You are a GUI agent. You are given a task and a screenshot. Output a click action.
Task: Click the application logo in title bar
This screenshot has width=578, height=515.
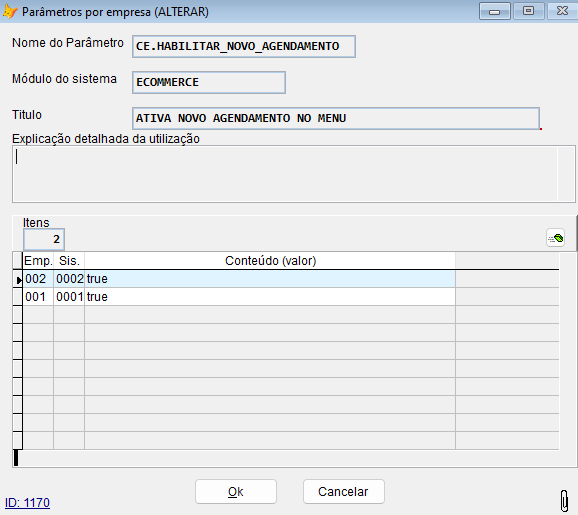point(10,11)
